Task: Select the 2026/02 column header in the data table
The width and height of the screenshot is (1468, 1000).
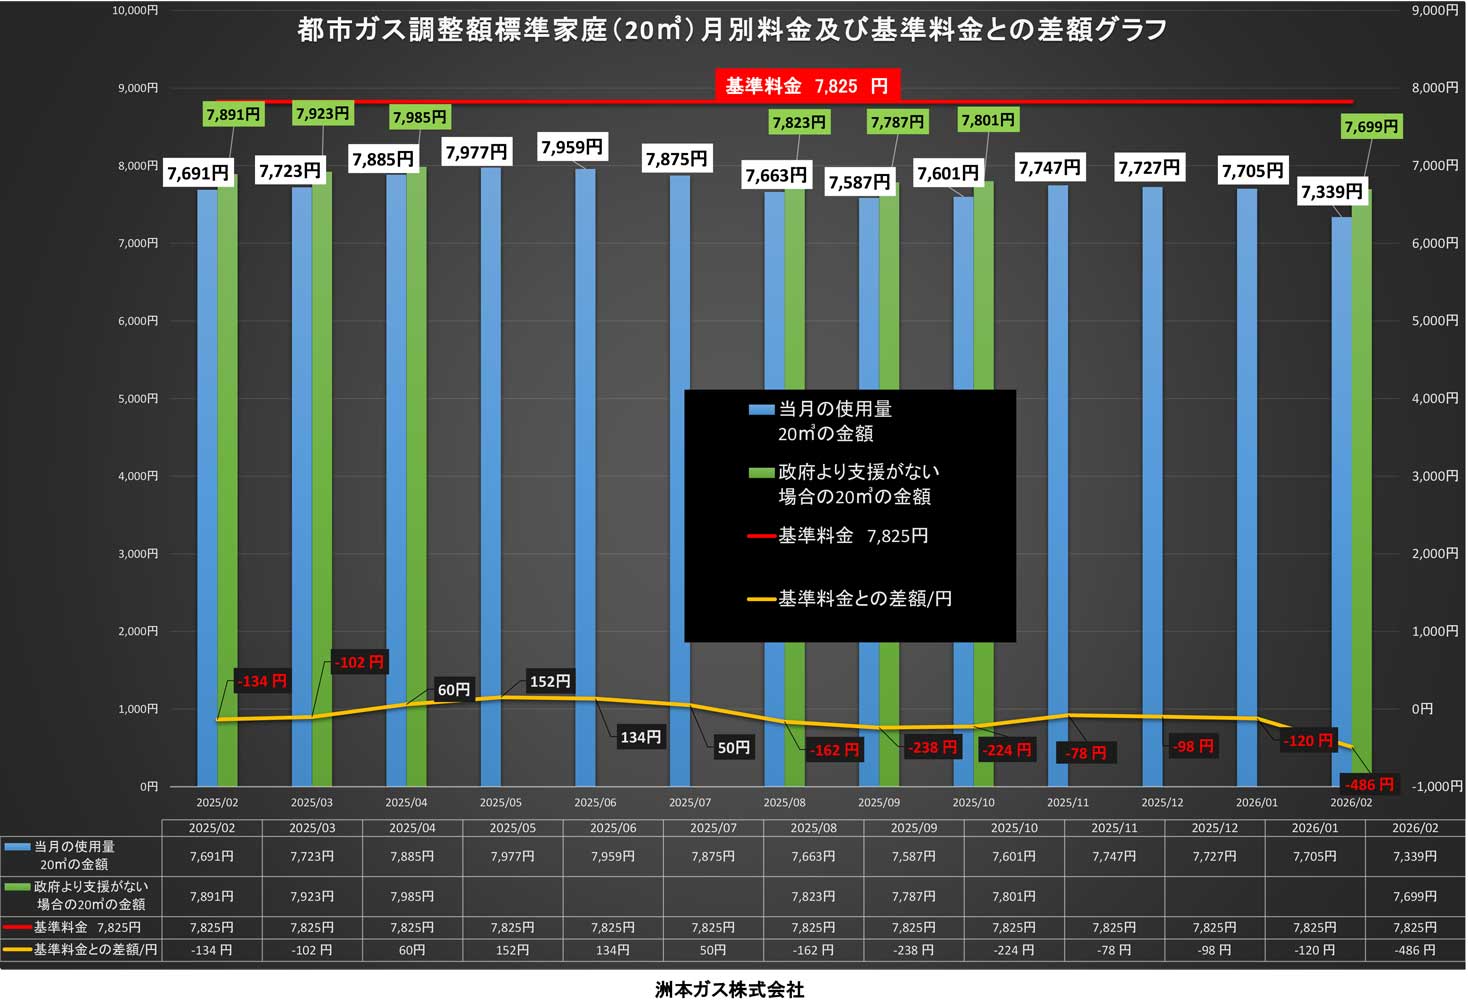Action: 1415,828
